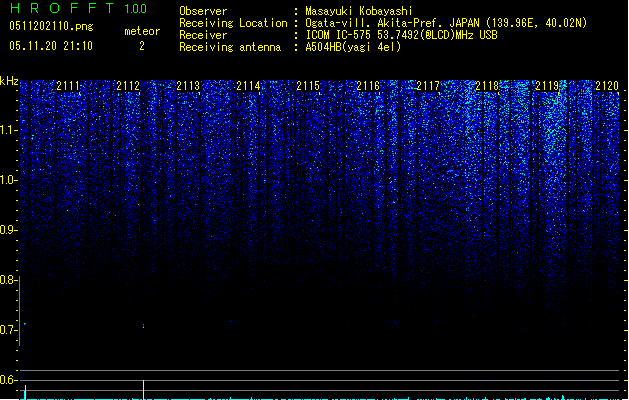Click the kHz axis unit label

point(9,81)
